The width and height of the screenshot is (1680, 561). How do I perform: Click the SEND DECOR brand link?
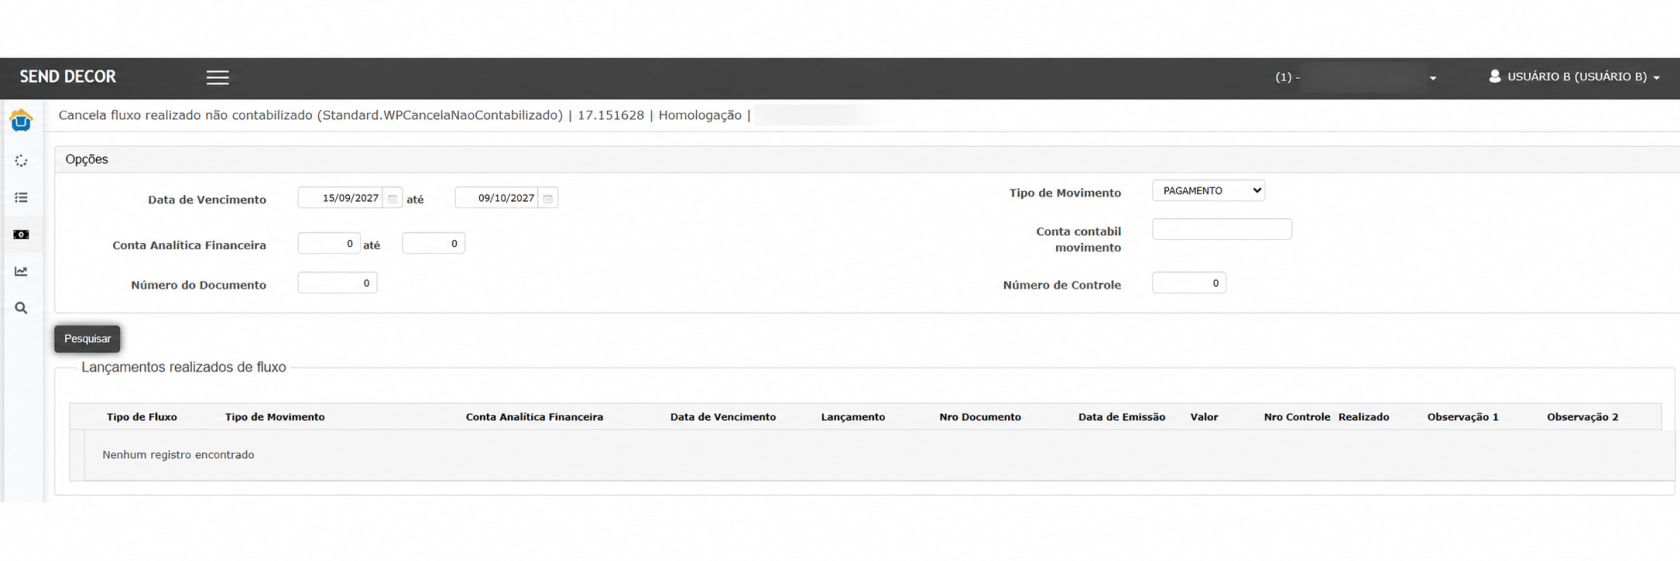click(68, 77)
